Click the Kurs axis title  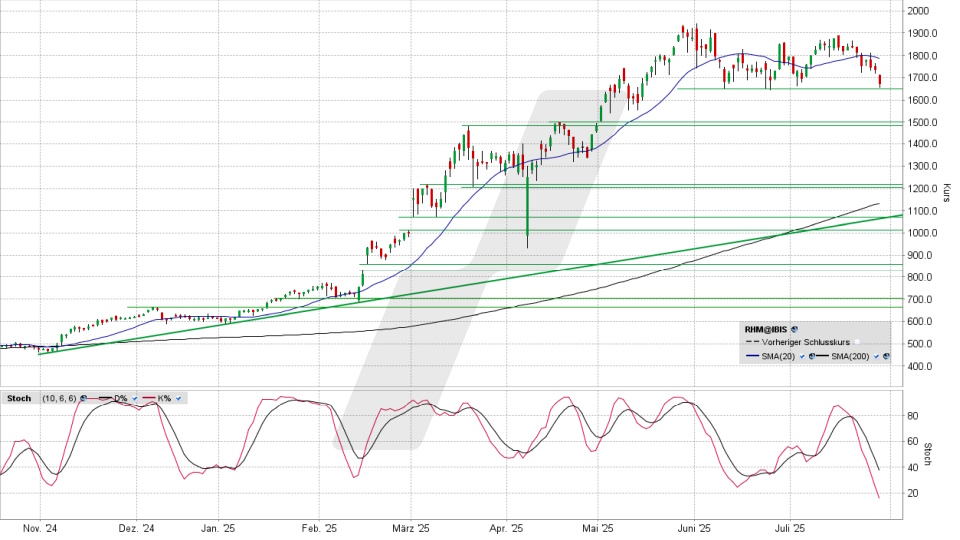947,193
